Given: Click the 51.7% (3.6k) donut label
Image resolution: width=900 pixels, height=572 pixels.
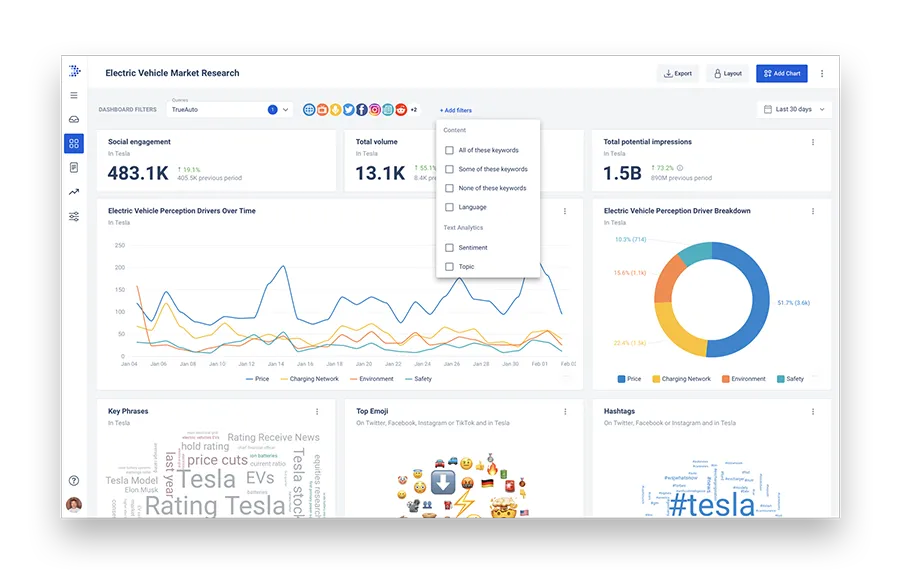Looking at the screenshot, I should [793, 303].
